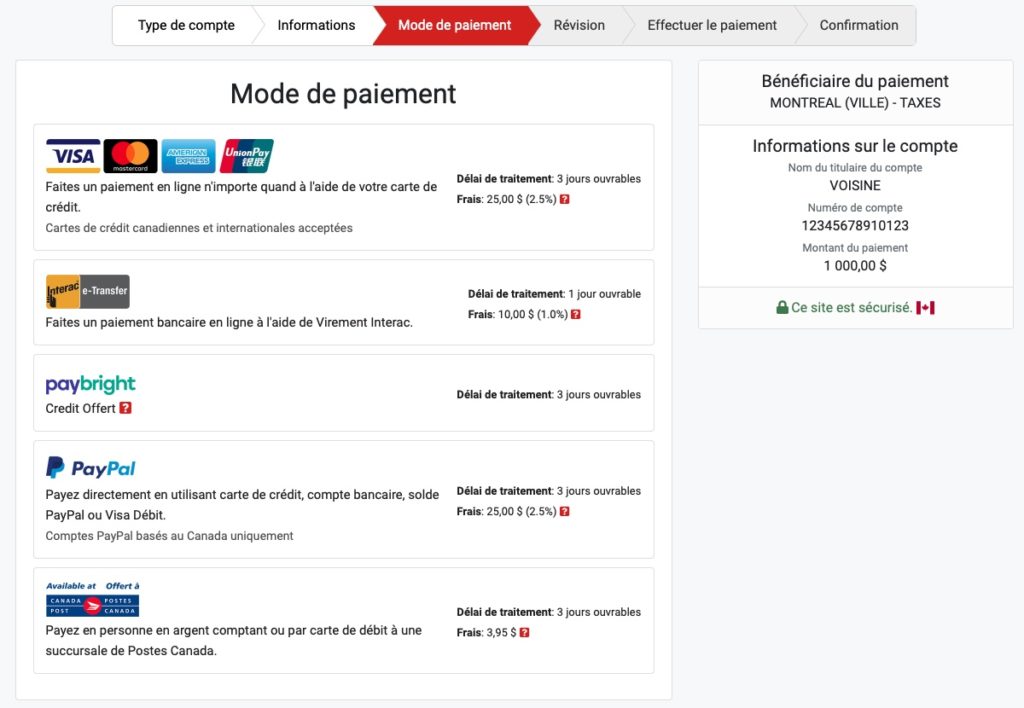Click the Ce site est sécurisé link
This screenshot has width=1024, height=708.
(x=853, y=306)
